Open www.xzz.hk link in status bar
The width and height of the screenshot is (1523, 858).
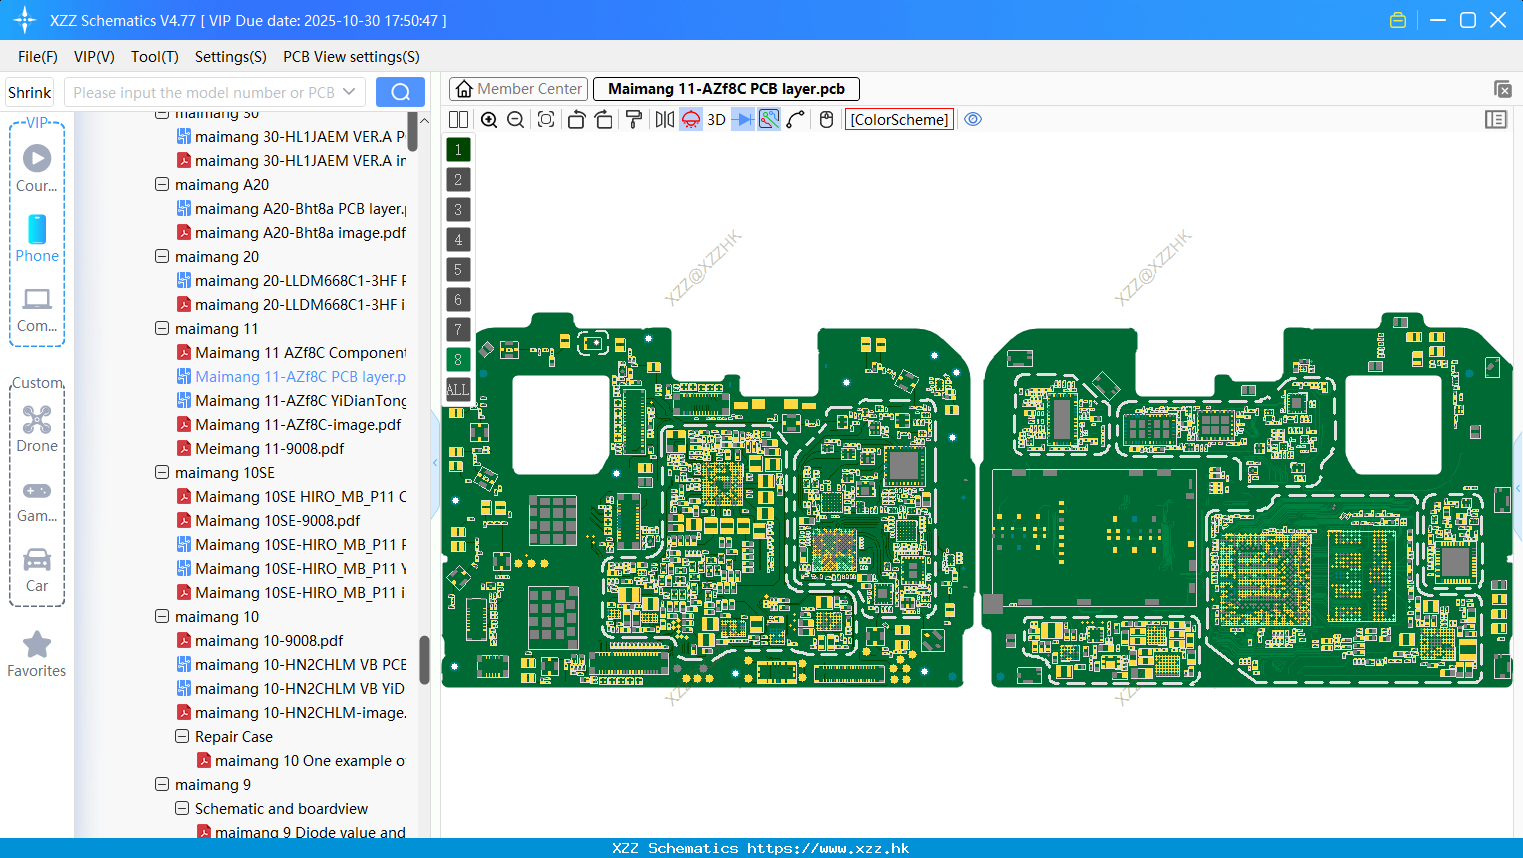click(828, 848)
